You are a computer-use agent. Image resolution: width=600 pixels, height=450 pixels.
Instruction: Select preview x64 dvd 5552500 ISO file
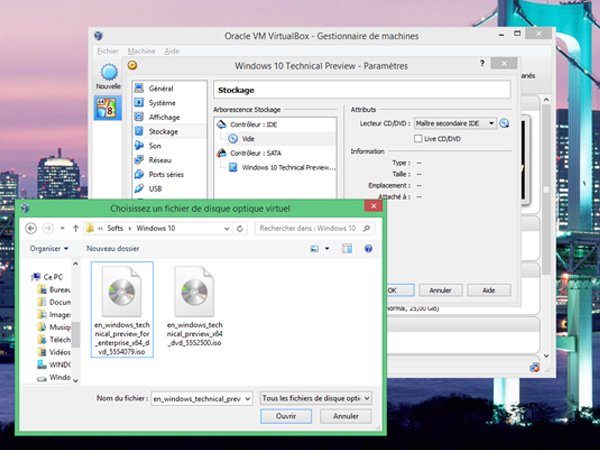coord(195,307)
